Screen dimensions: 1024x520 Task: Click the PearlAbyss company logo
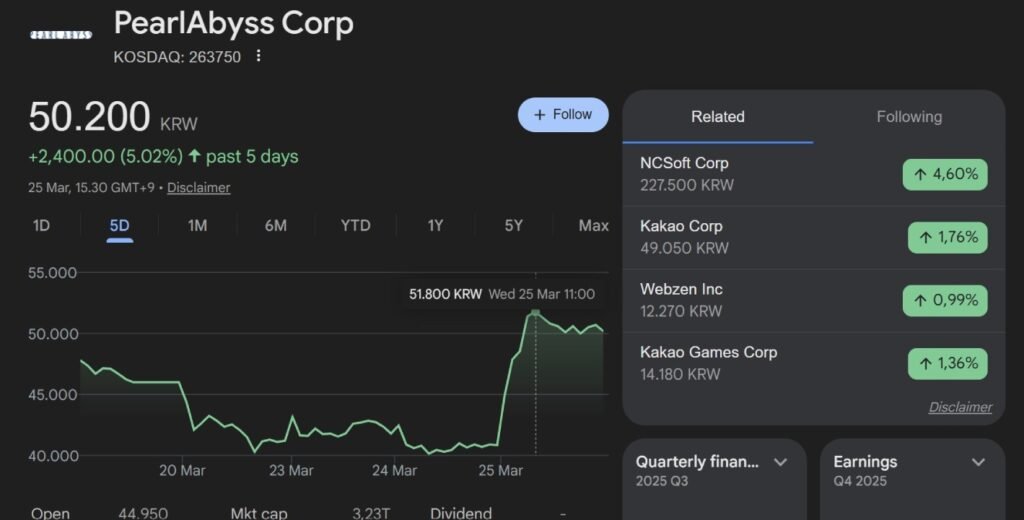(x=61, y=35)
